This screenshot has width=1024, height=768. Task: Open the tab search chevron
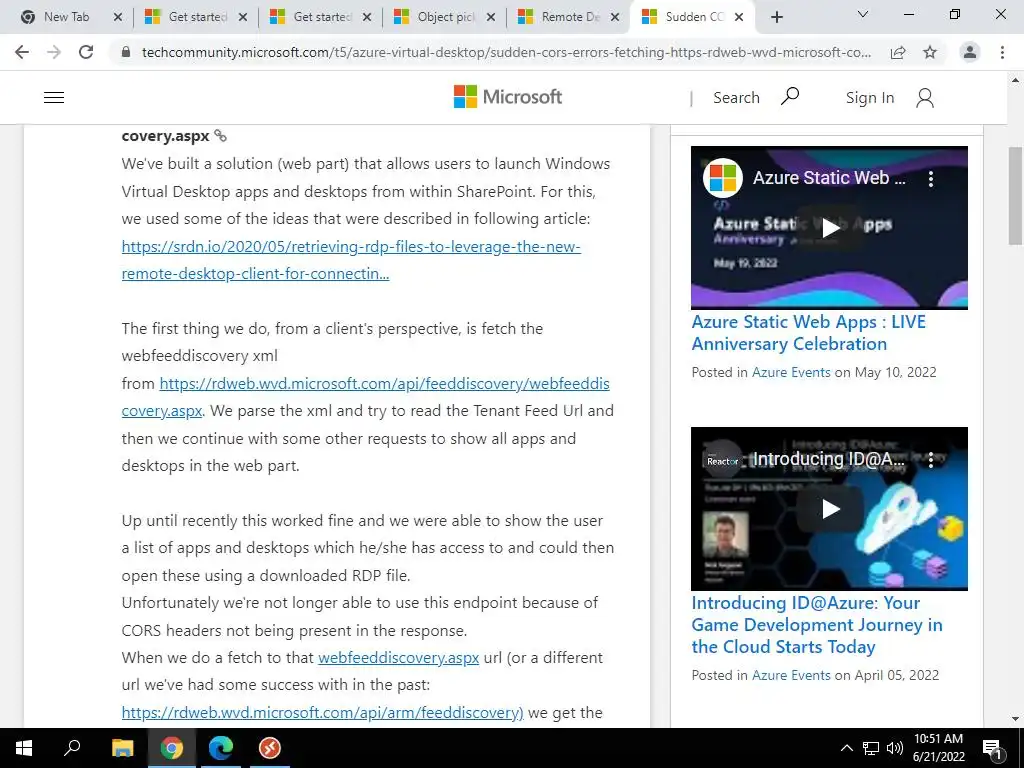click(x=863, y=14)
